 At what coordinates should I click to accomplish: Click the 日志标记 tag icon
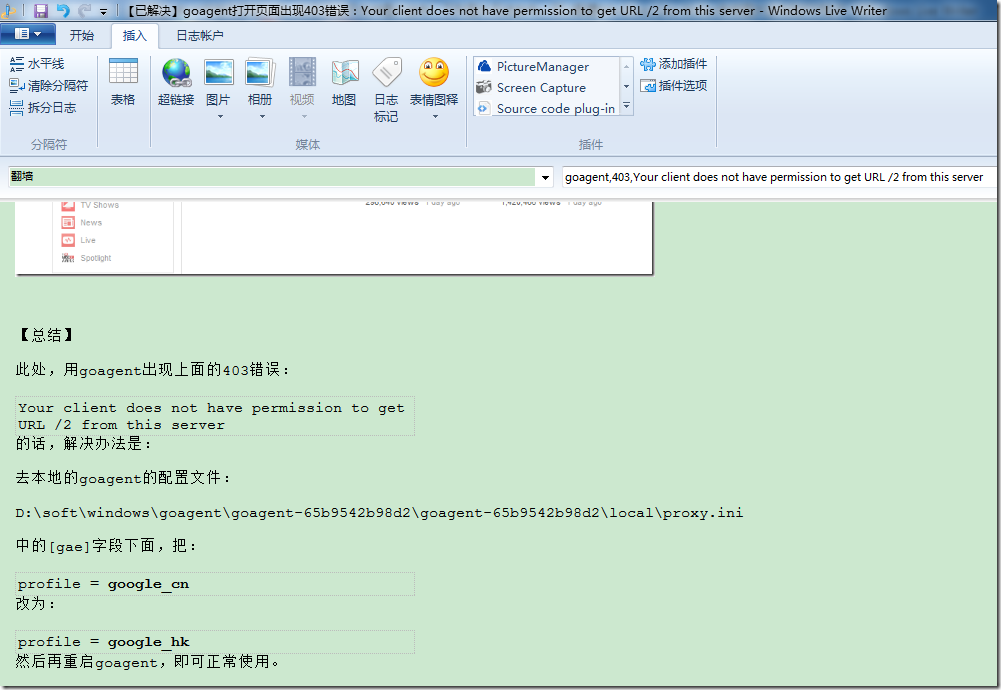coord(386,89)
